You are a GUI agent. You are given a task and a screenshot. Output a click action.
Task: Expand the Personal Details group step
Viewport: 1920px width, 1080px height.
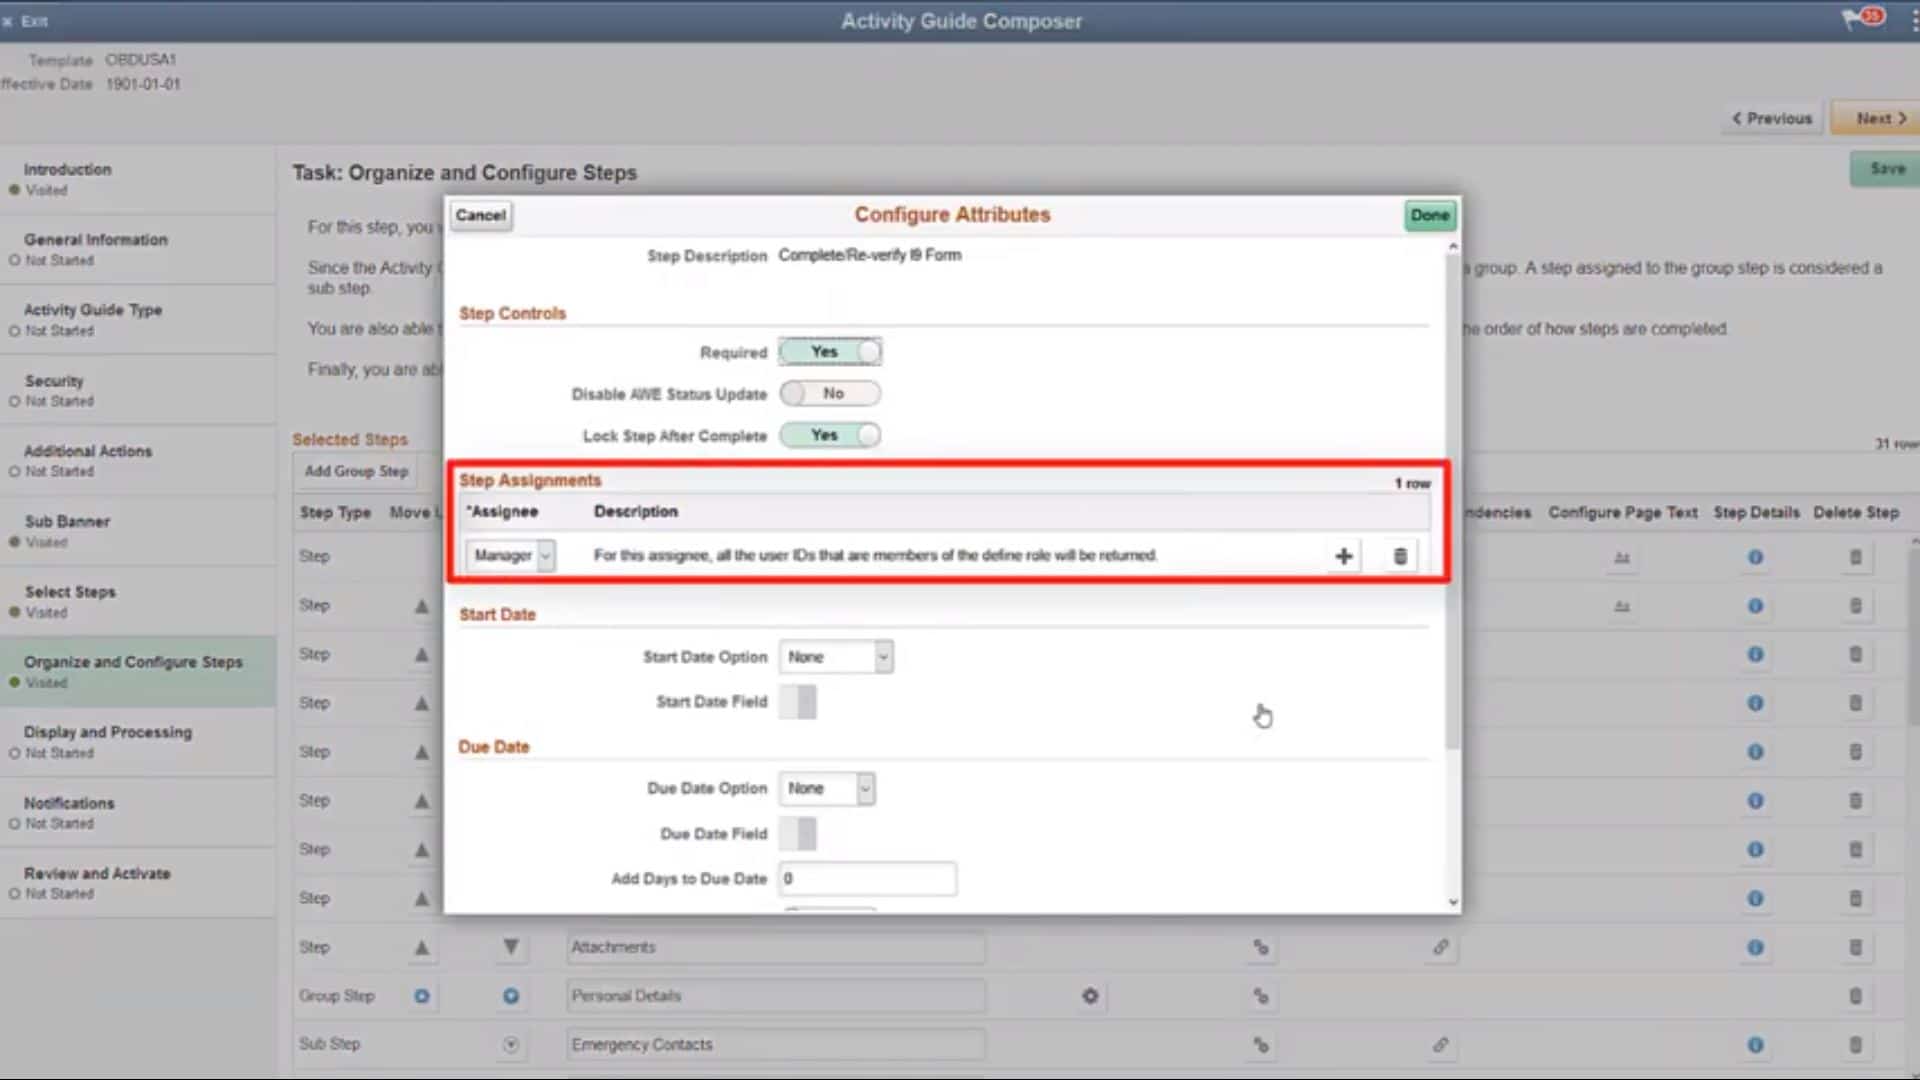pos(511,996)
